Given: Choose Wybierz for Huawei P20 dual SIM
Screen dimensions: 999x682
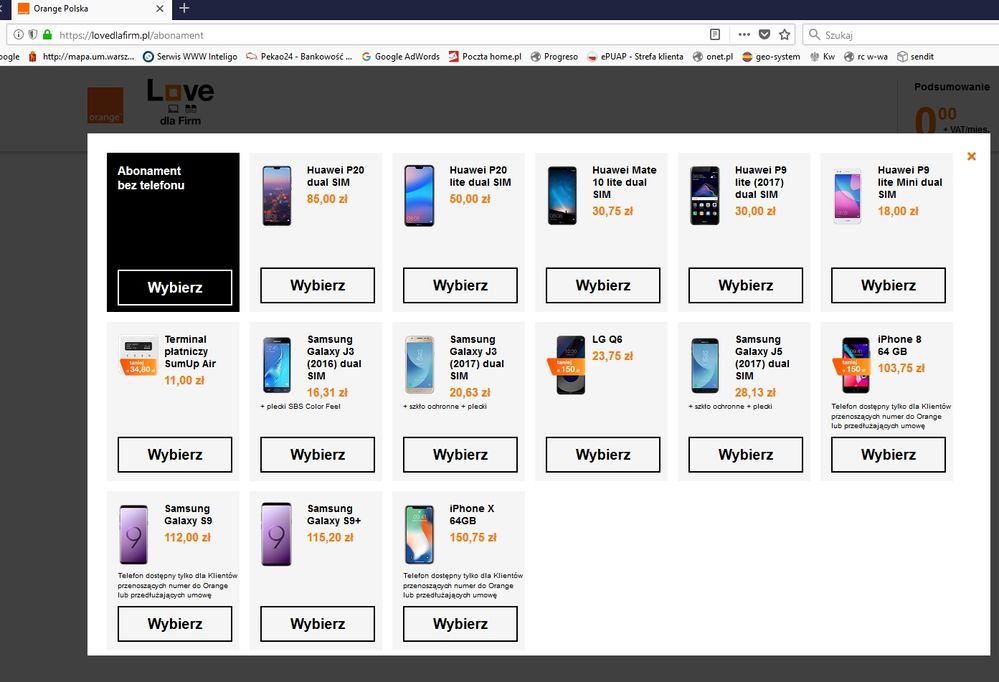Looking at the screenshot, I should click(317, 285).
